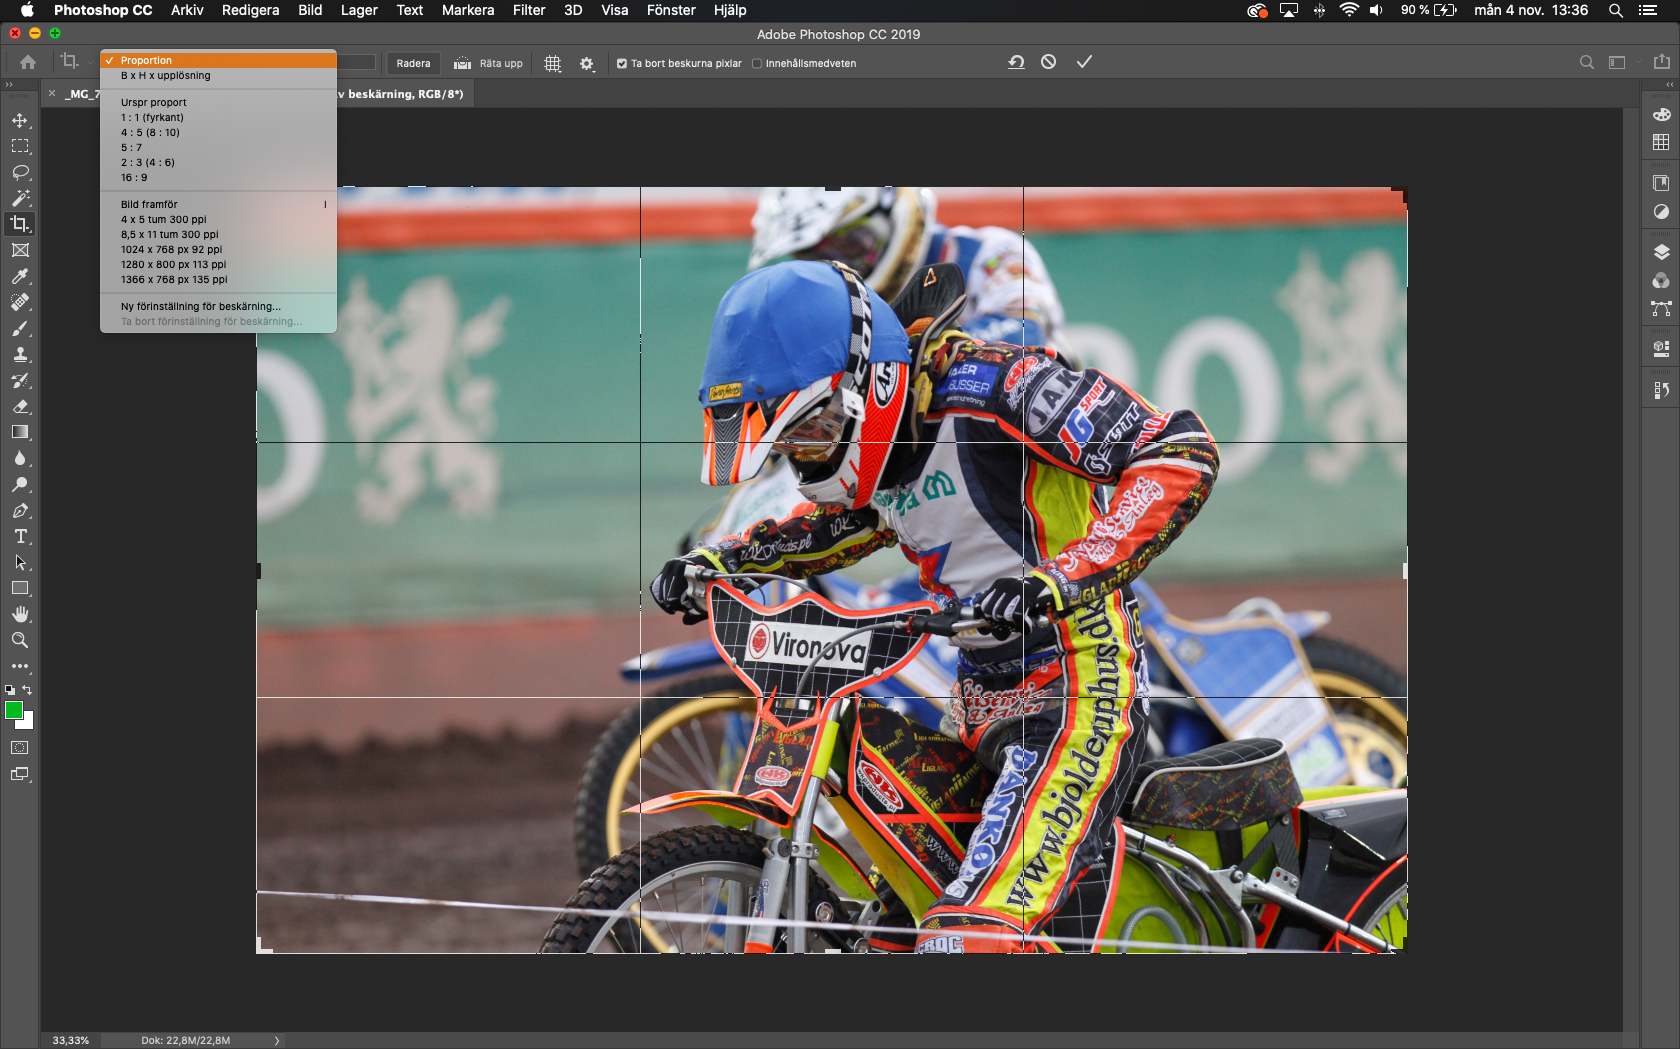Reset to default foreground and background colors
The height and width of the screenshot is (1049, 1680).
[x=10, y=690]
